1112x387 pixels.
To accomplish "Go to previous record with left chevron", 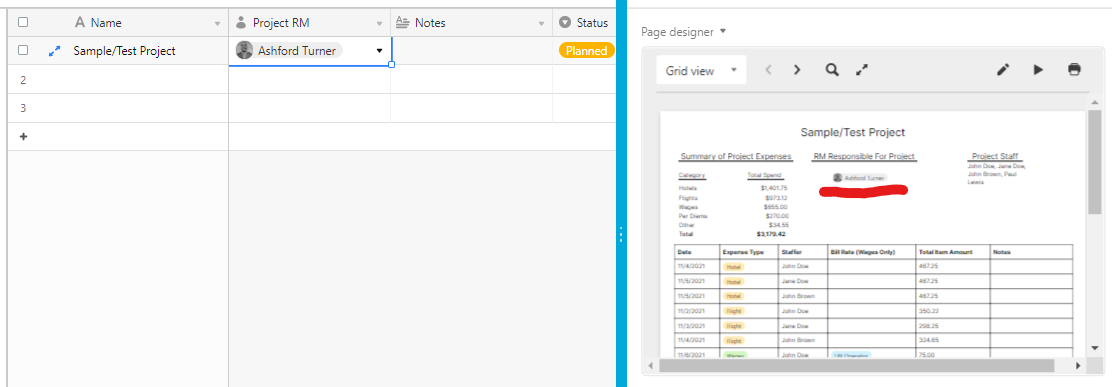I will coord(768,69).
